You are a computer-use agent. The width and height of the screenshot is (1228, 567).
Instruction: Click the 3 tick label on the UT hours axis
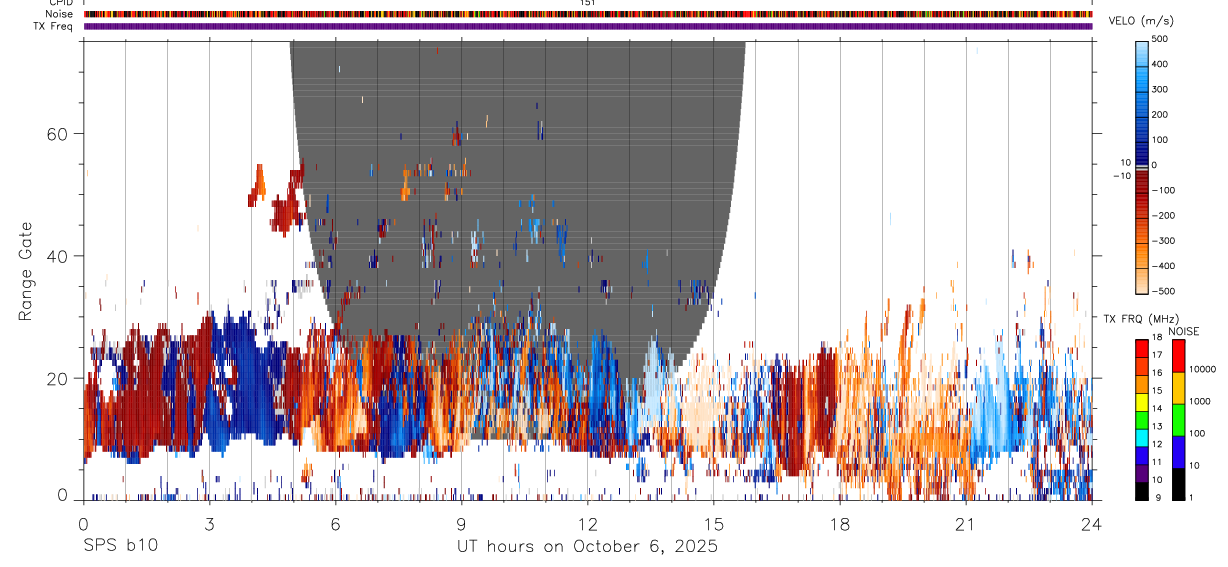coord(209,523)
